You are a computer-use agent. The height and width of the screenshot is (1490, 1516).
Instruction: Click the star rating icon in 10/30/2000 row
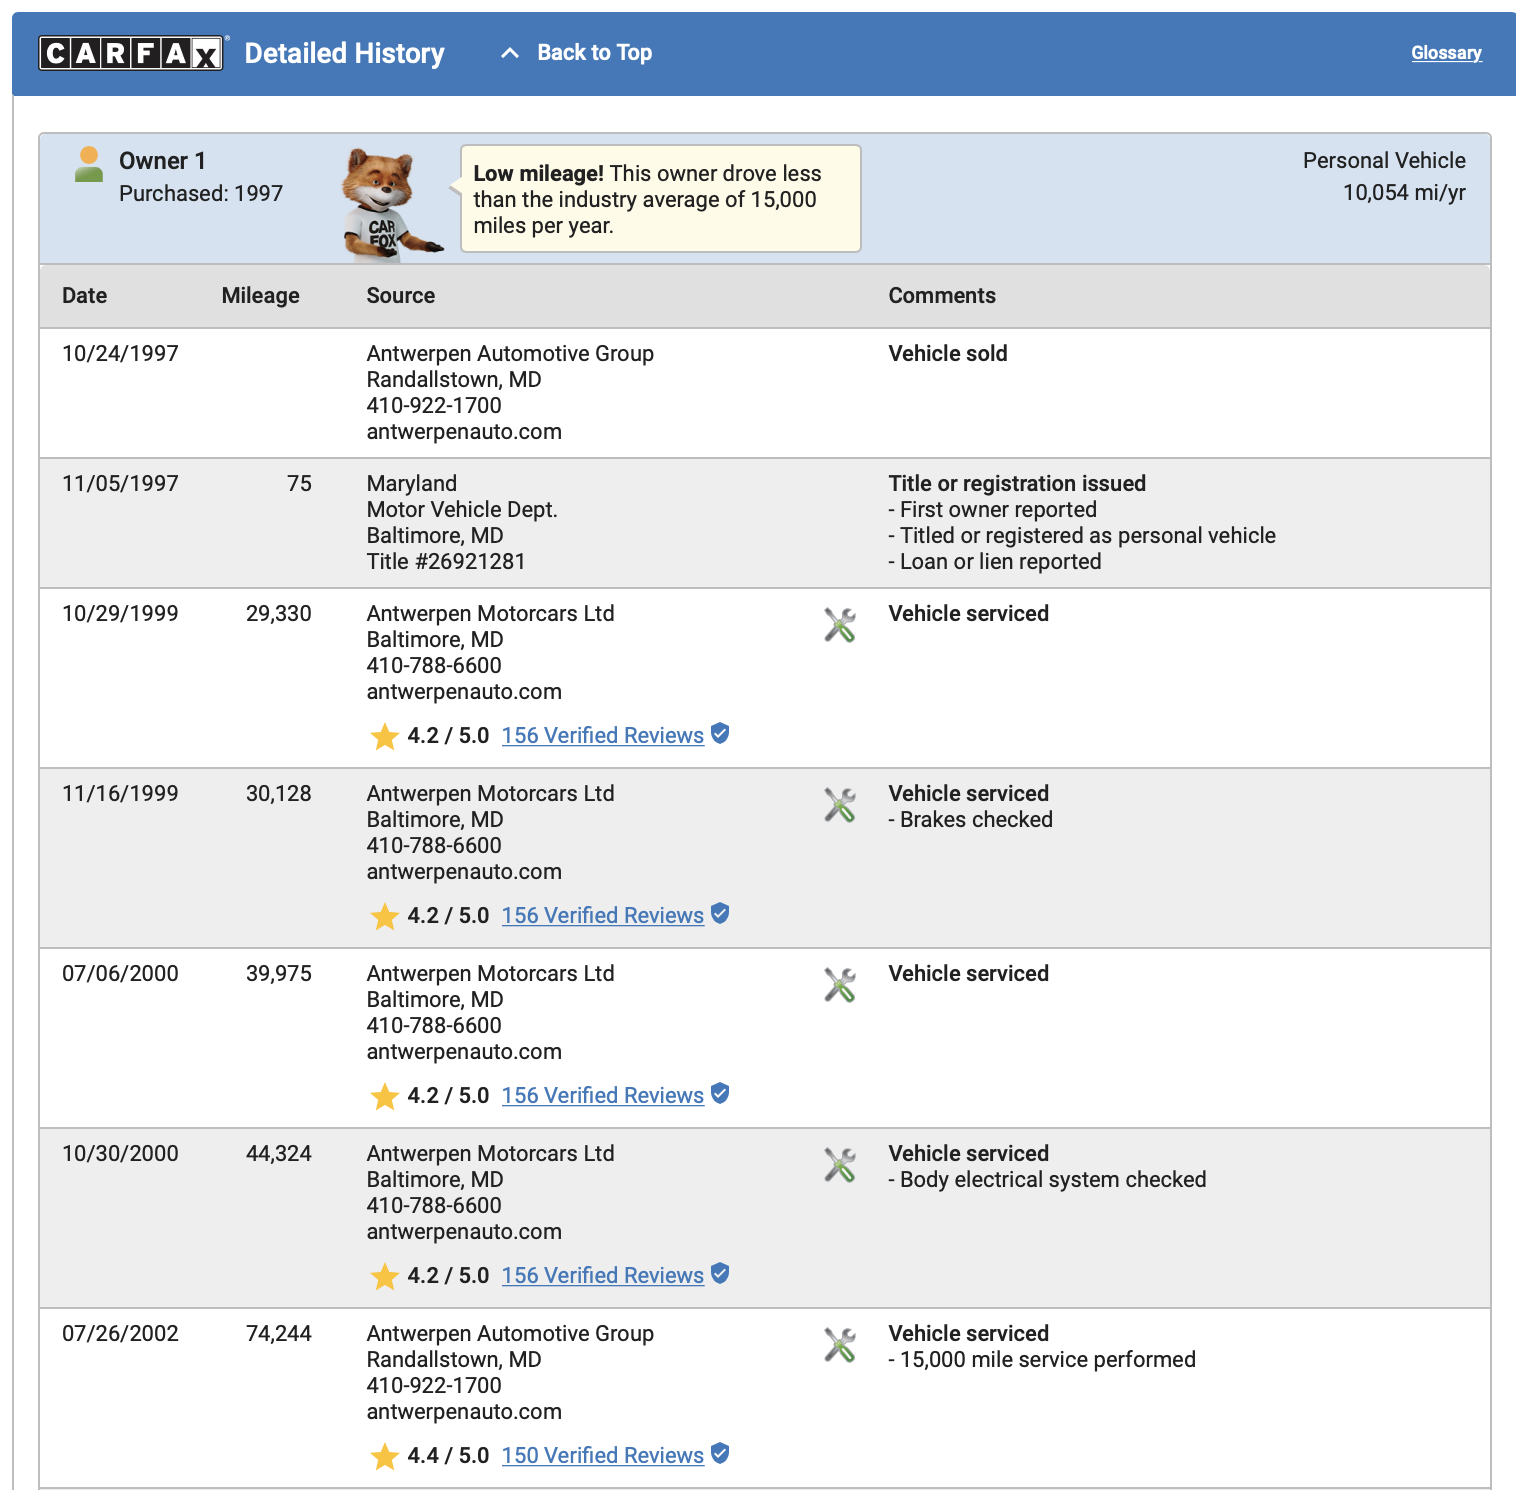pyautogui.click(x=385, y=1276)
